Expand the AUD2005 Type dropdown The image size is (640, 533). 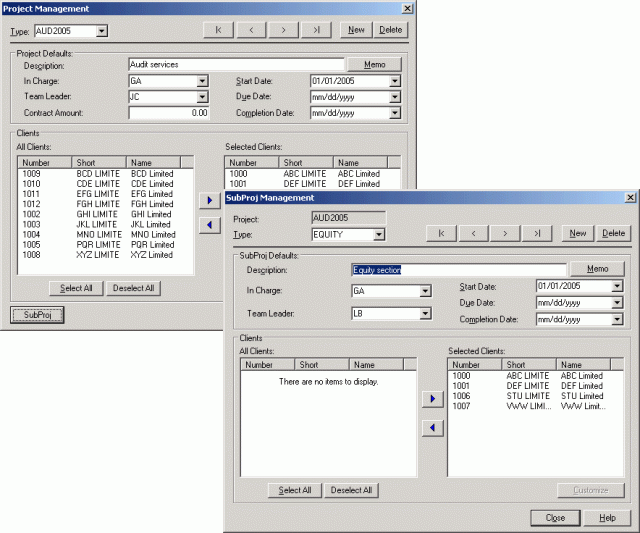click(101, 31)
